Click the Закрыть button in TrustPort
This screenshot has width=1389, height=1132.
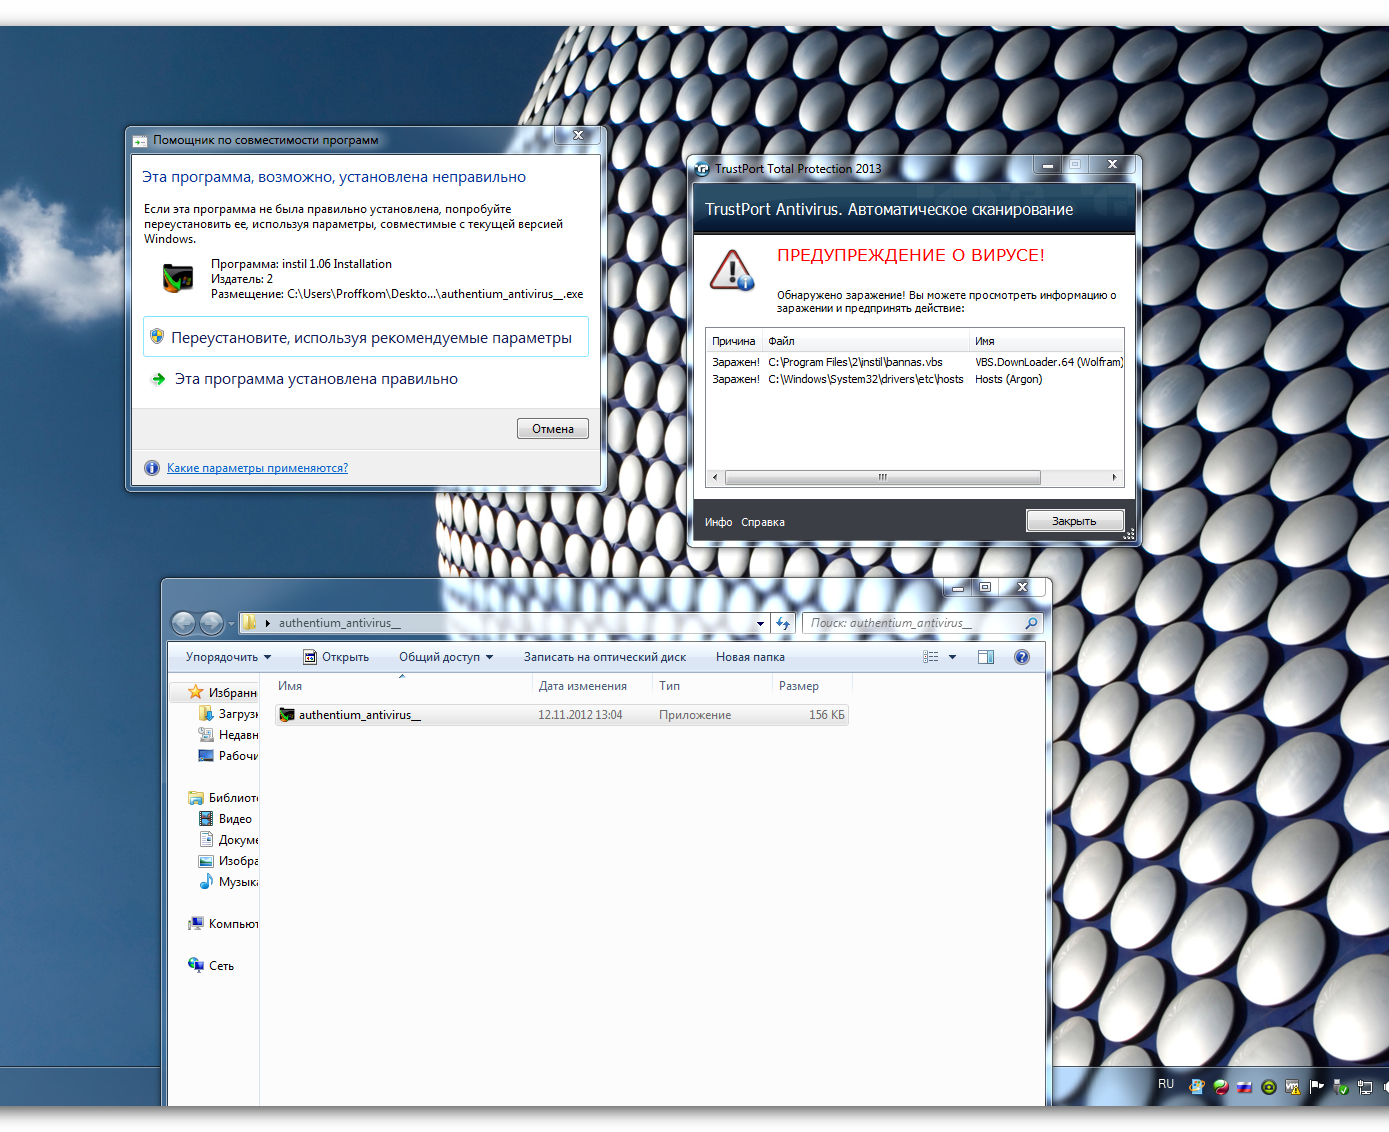[1075, 521]
